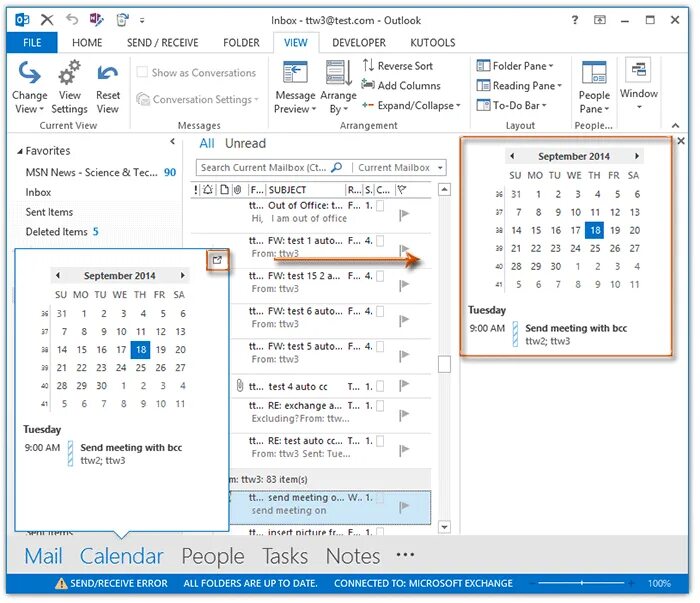
Task: Click the Window icon in ribbon
Action: coord(638,70)
